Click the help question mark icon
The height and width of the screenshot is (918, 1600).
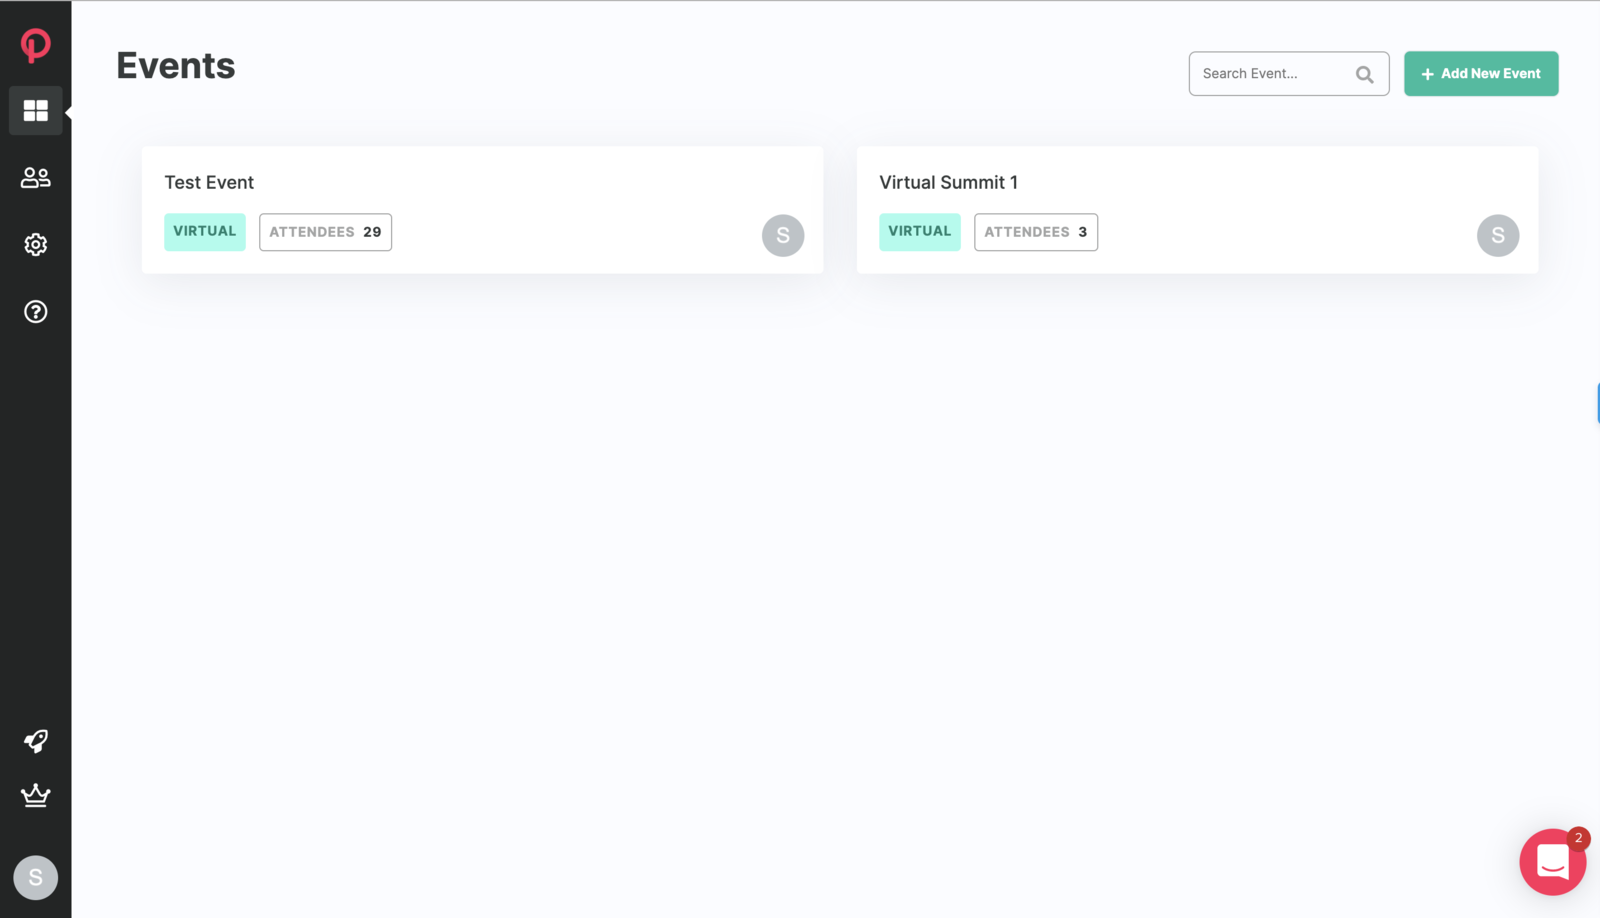tap(36, 311)
